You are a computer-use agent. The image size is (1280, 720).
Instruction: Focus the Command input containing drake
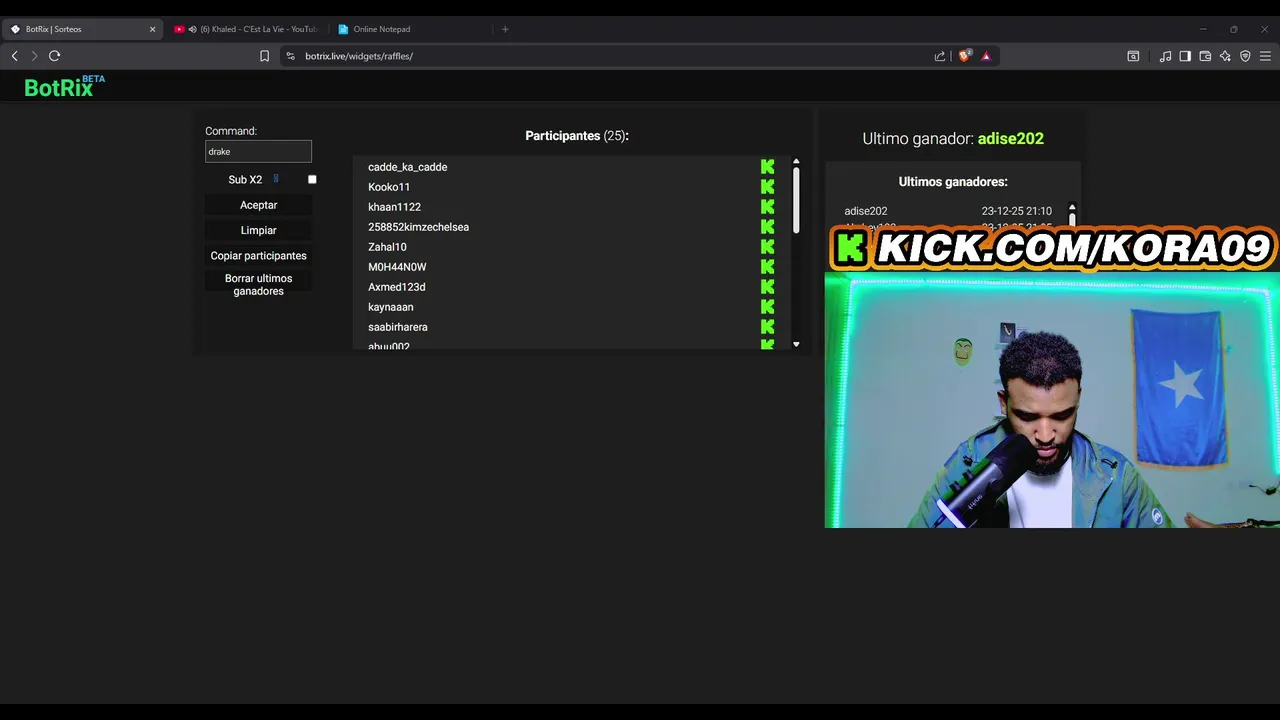coord(258,151)
